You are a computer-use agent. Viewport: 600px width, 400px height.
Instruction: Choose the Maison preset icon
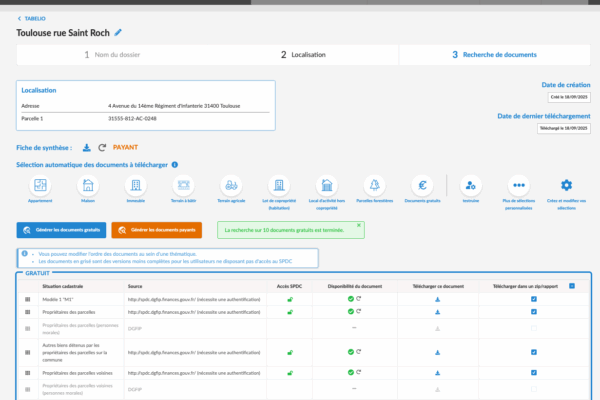[x=89, y=185]
